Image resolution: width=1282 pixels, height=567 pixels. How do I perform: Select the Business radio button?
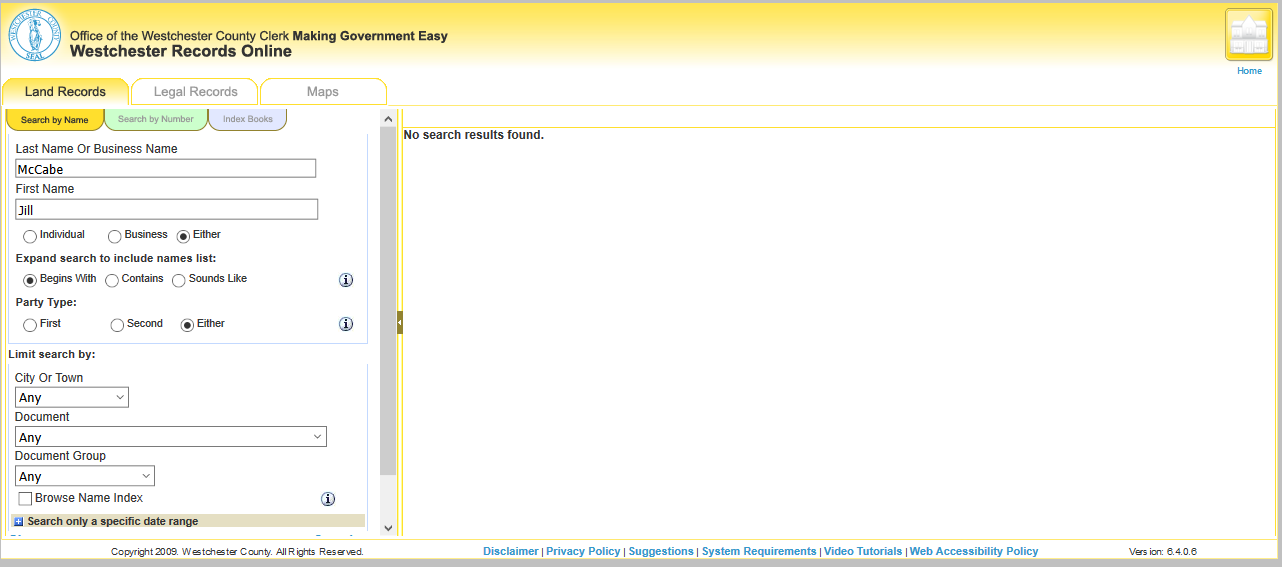click(x=115, y=236)
